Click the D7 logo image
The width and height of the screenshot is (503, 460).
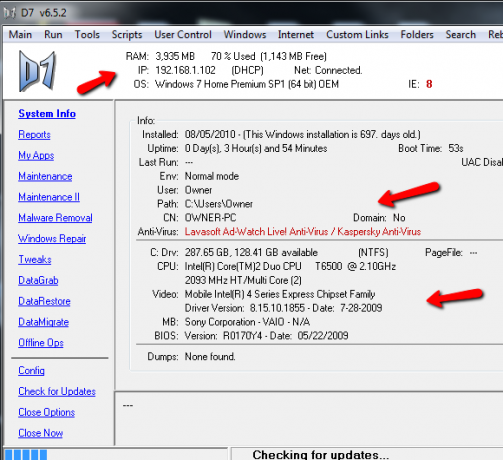37,71
